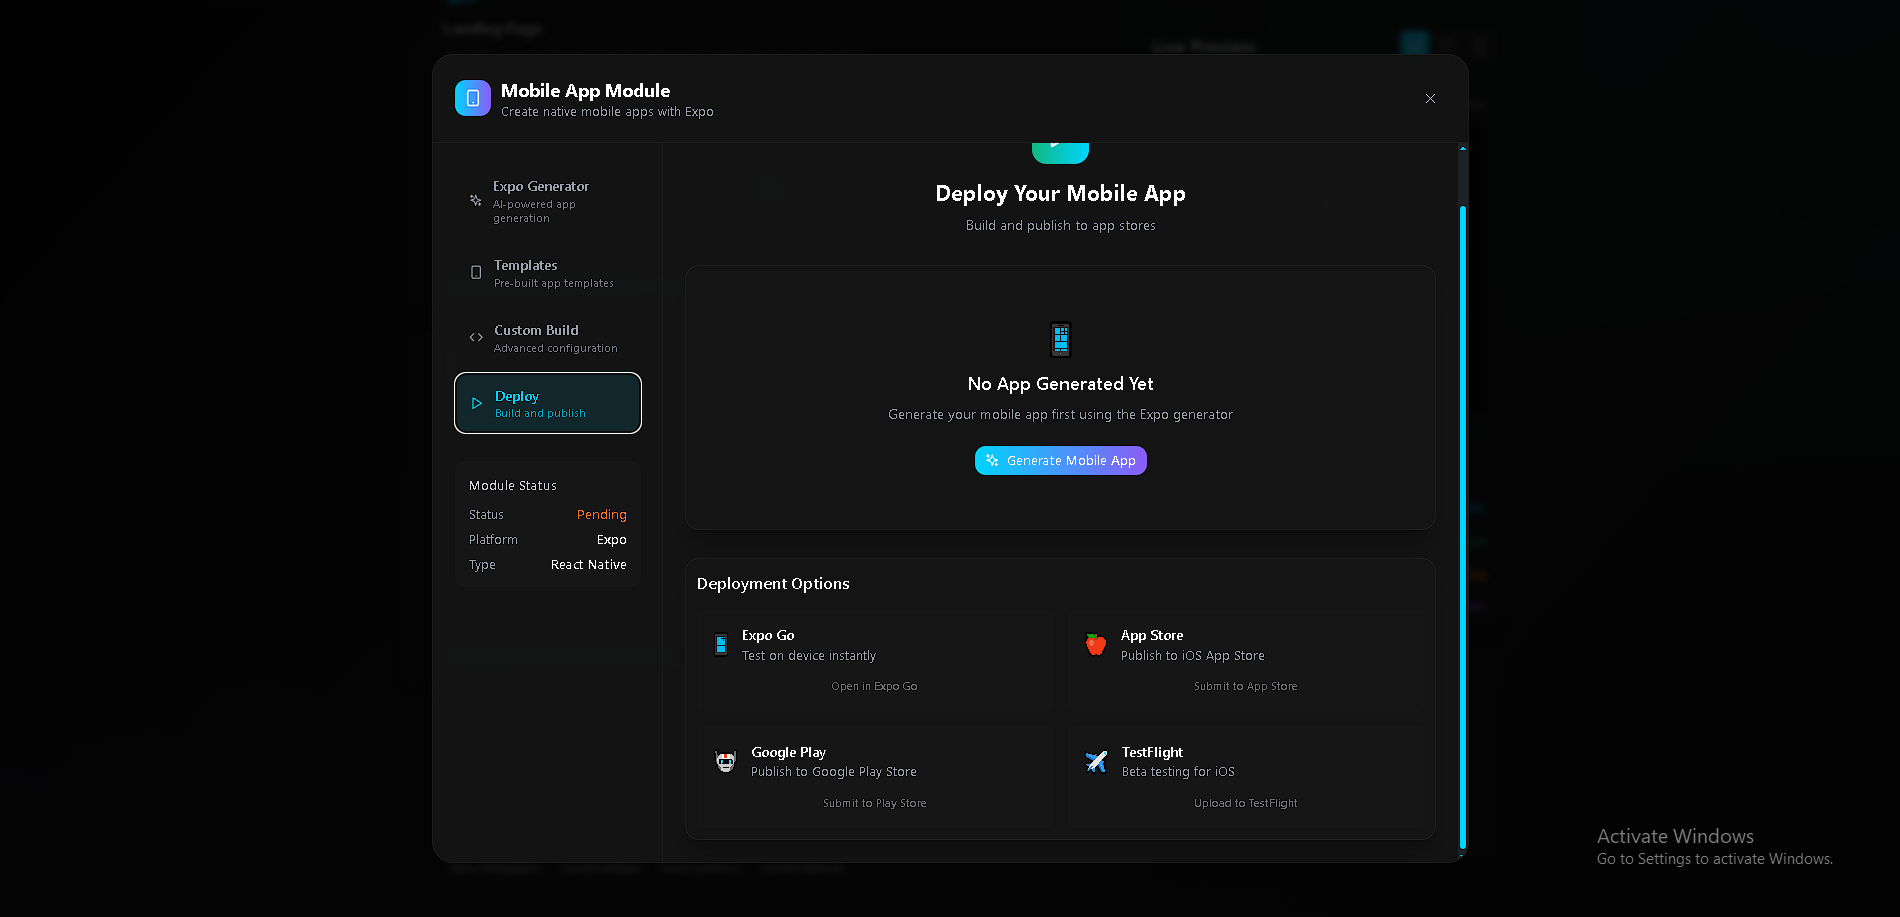Click the Expo platform value
Screen dimensions: 1900x917
tap(611, 539)
